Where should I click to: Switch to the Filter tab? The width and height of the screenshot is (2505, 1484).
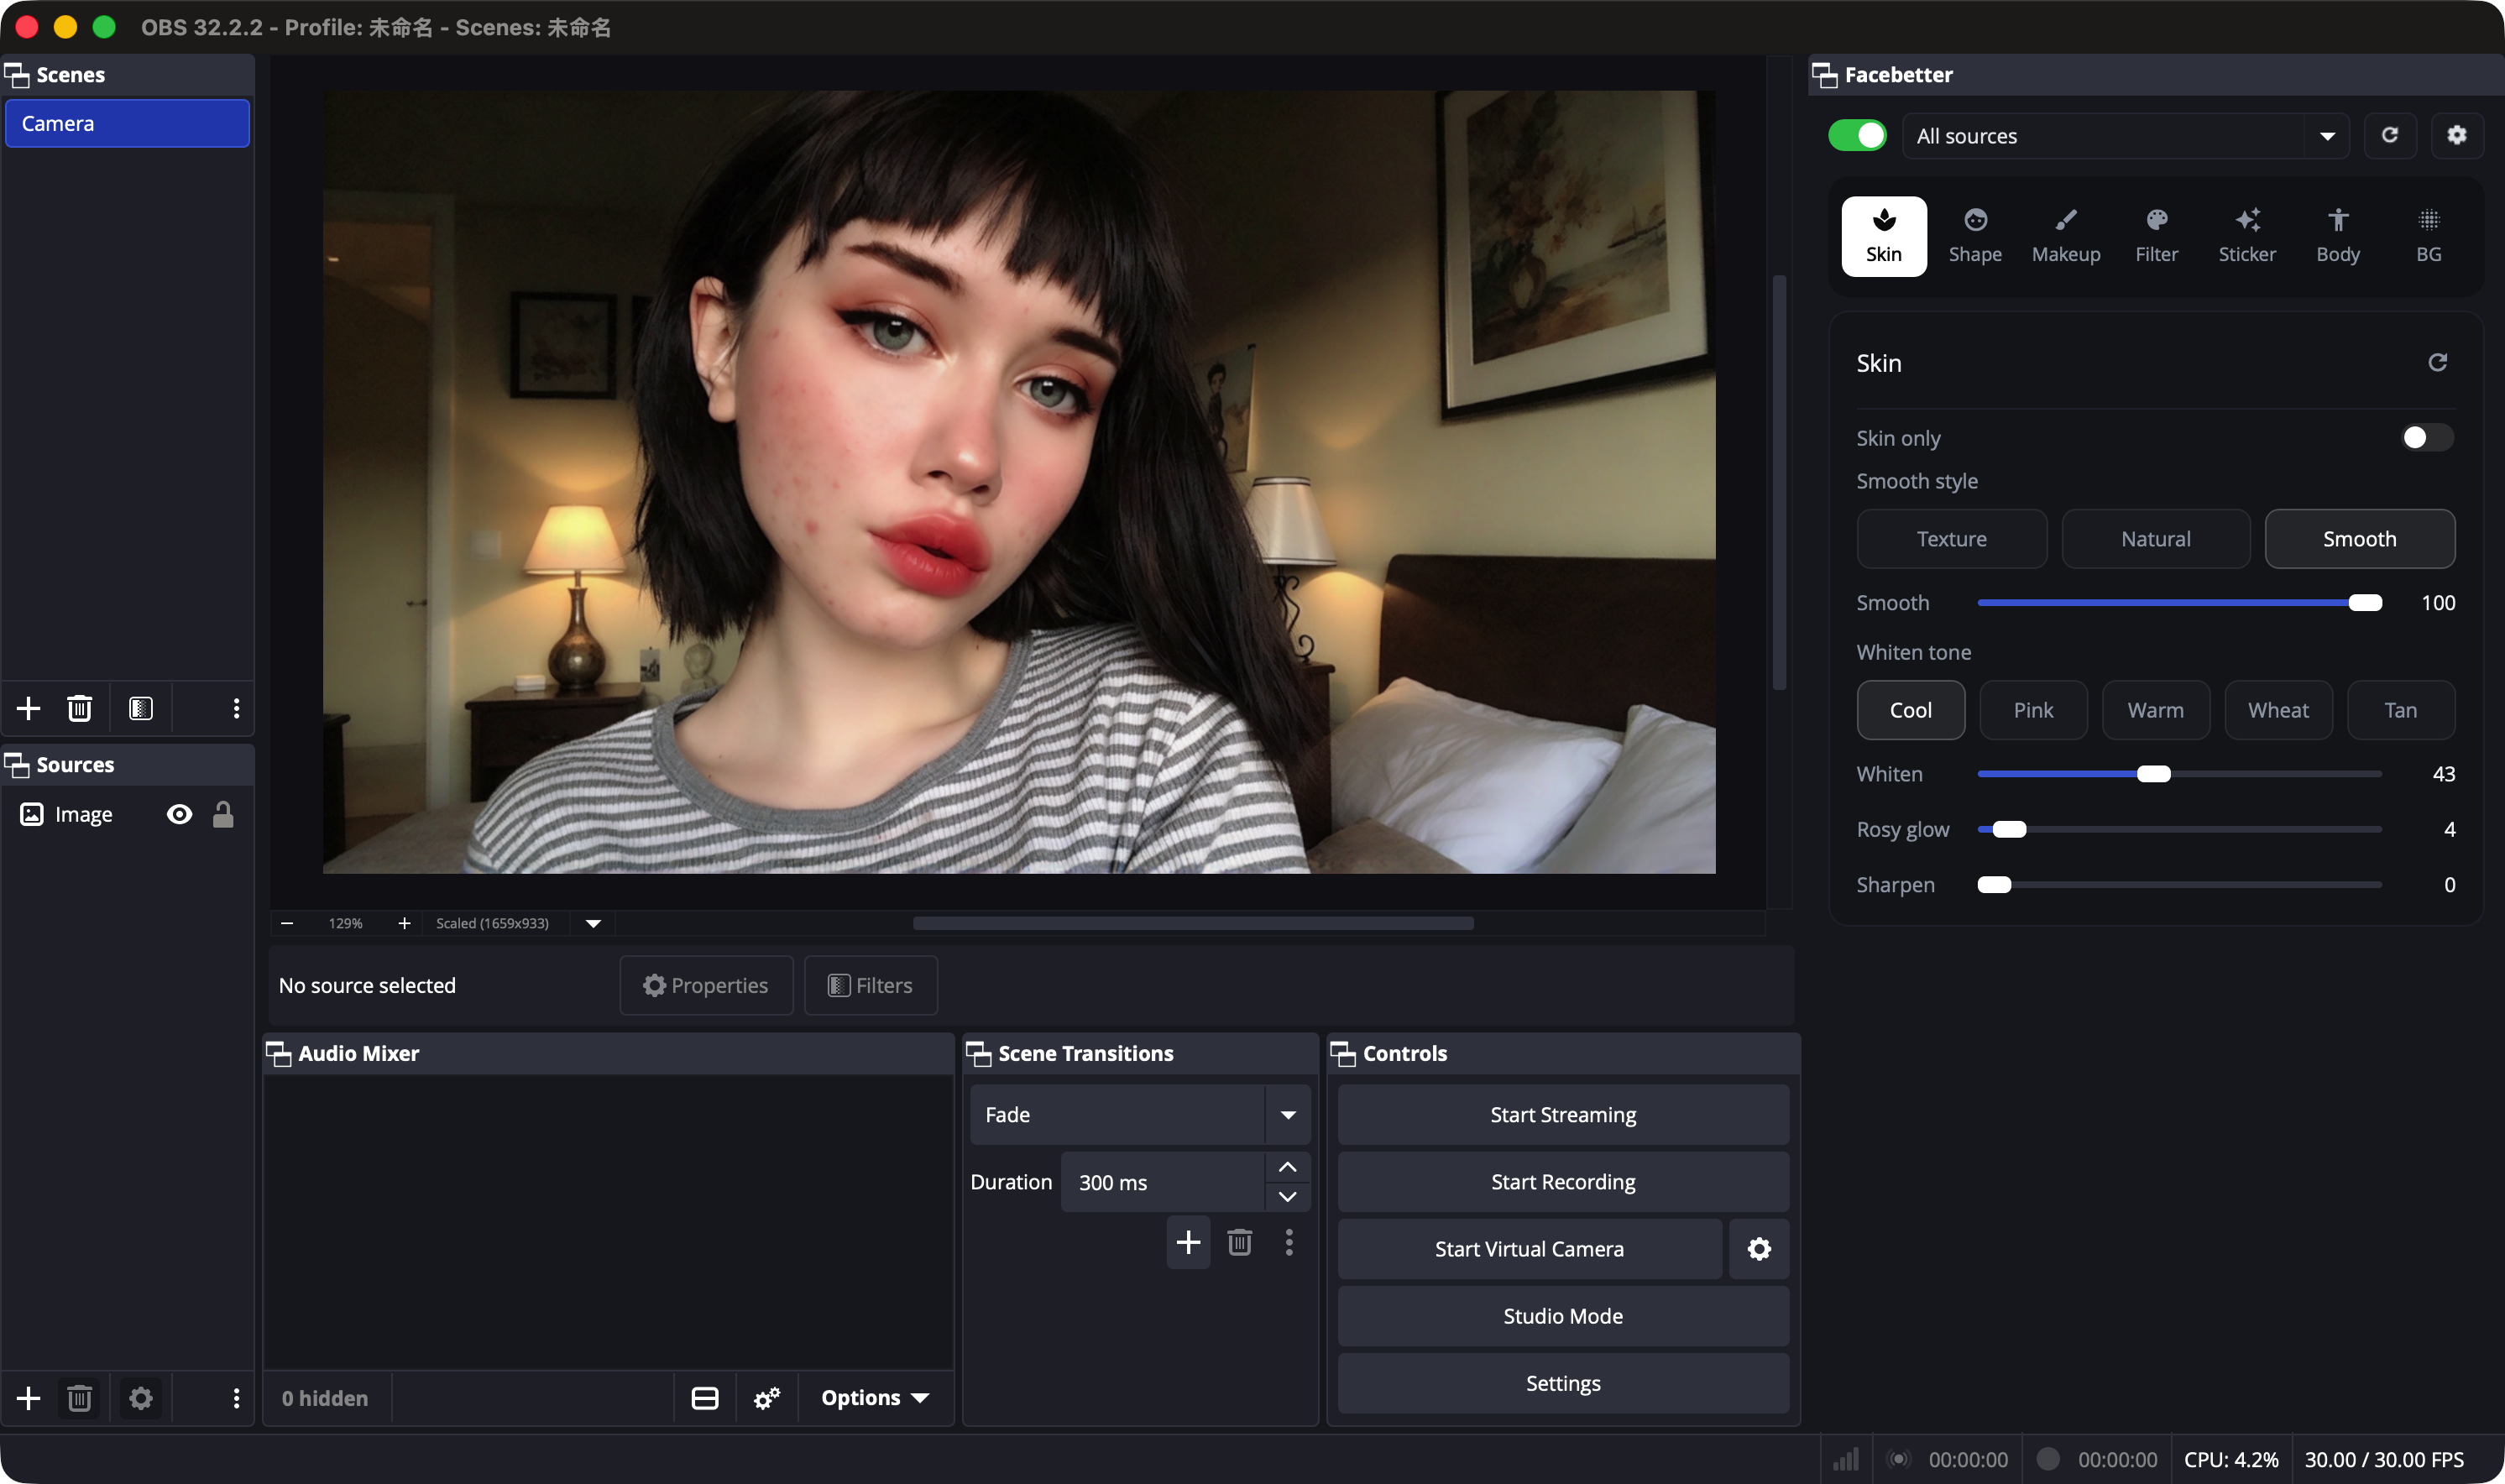coord(2157,236)
